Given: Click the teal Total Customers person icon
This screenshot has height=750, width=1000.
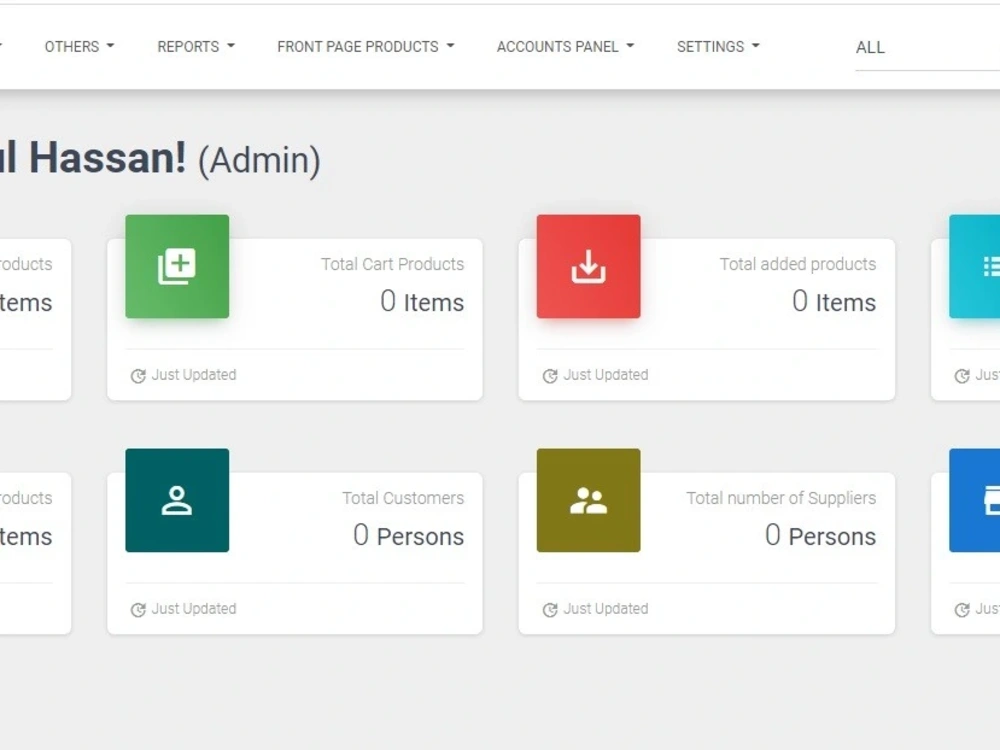Looking at the screenshot, I should (177, 500).
